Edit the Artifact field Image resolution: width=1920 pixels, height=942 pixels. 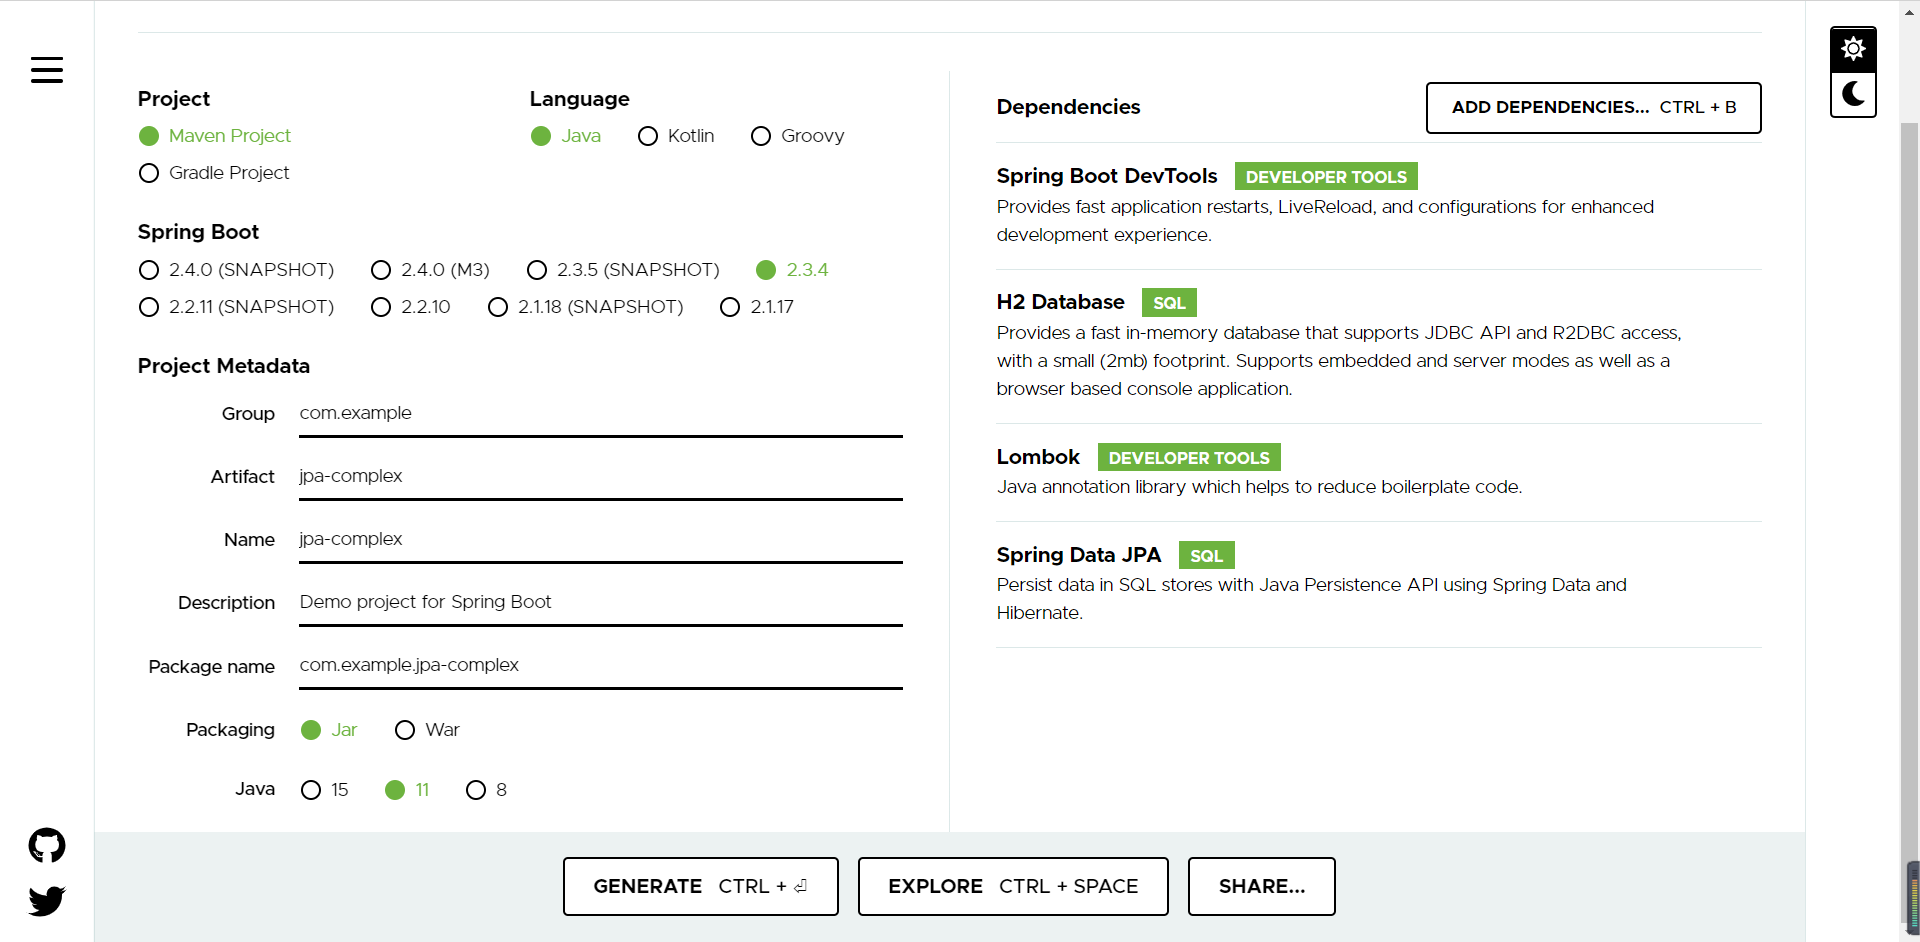601,477
